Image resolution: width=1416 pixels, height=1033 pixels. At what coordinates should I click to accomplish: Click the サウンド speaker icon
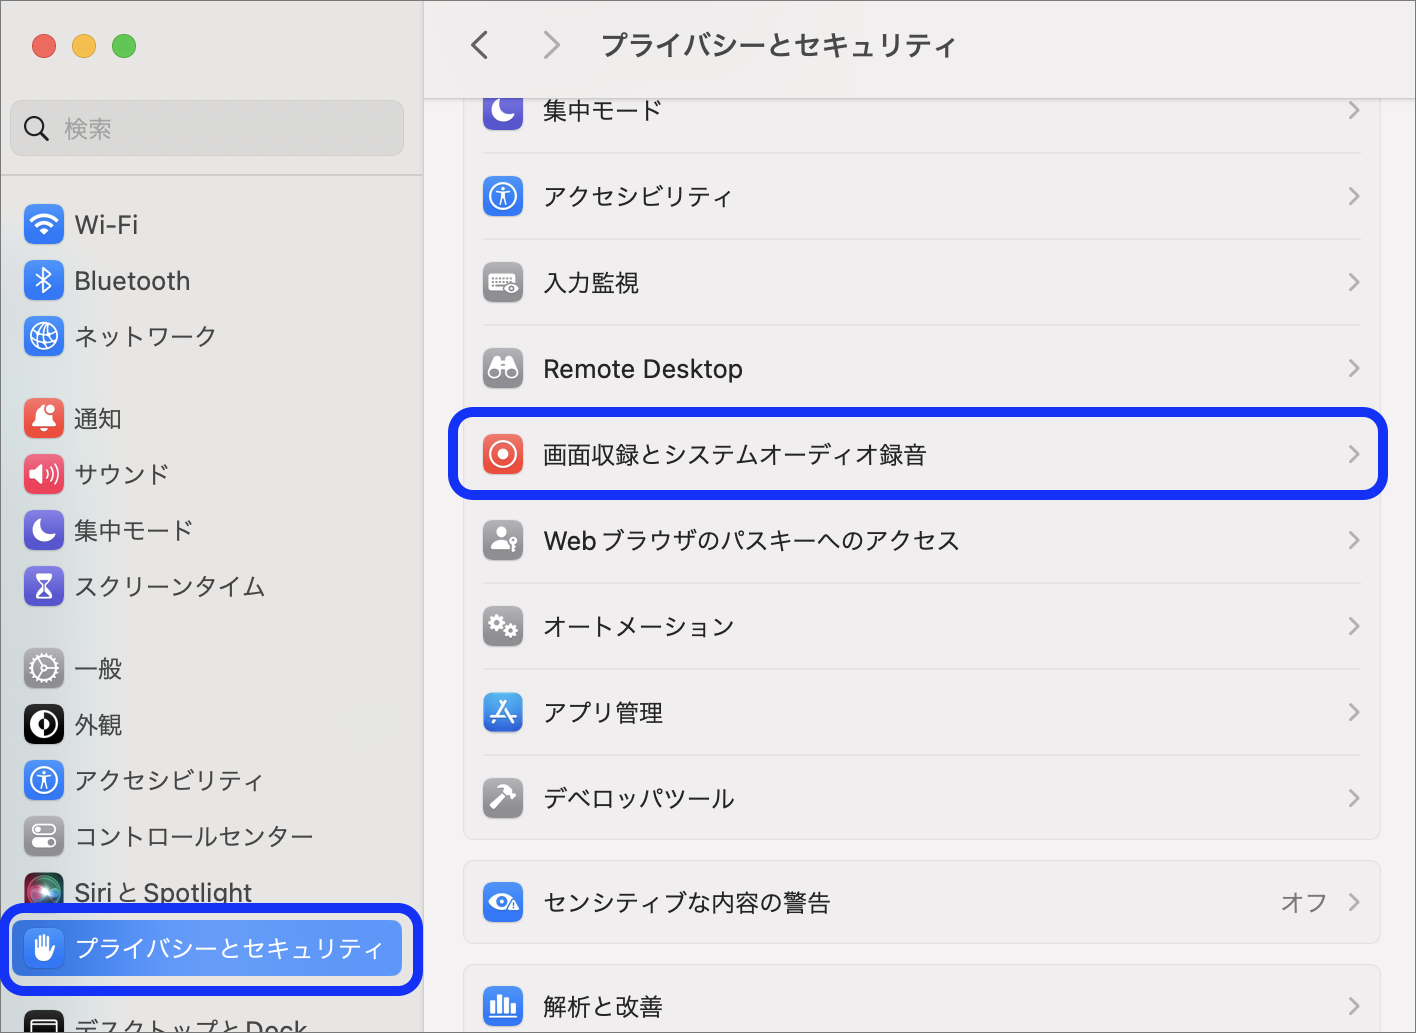point(44,474)
